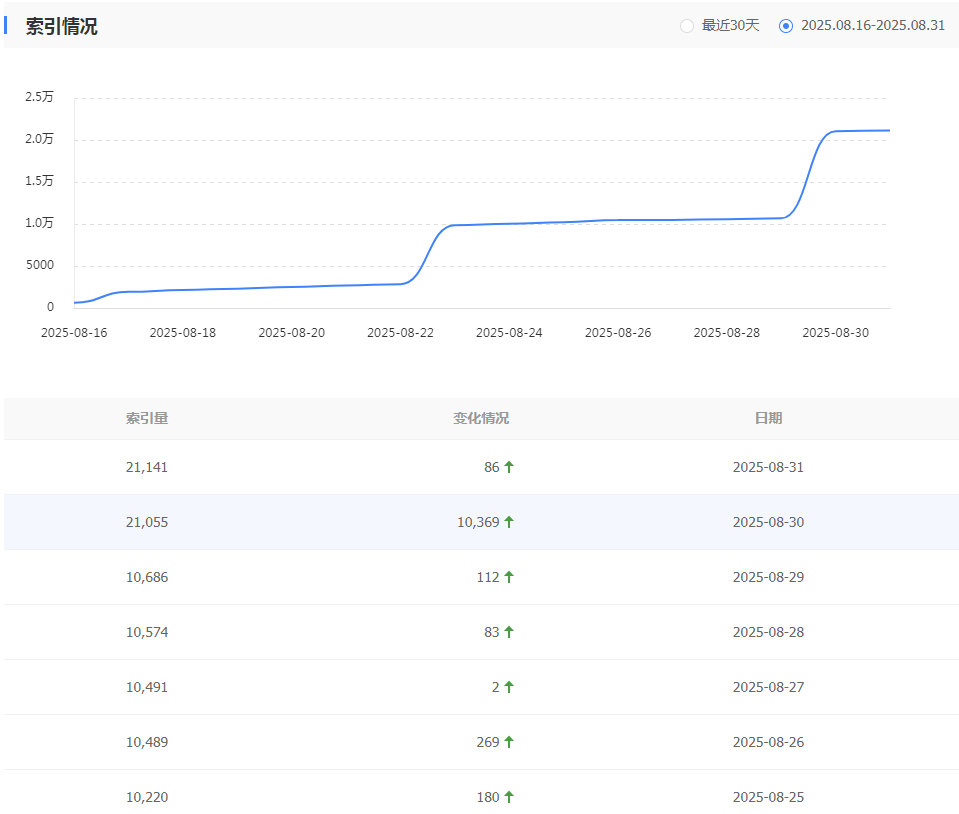
Task: Click the up arrow next to 83
Action: click(509, 631)
